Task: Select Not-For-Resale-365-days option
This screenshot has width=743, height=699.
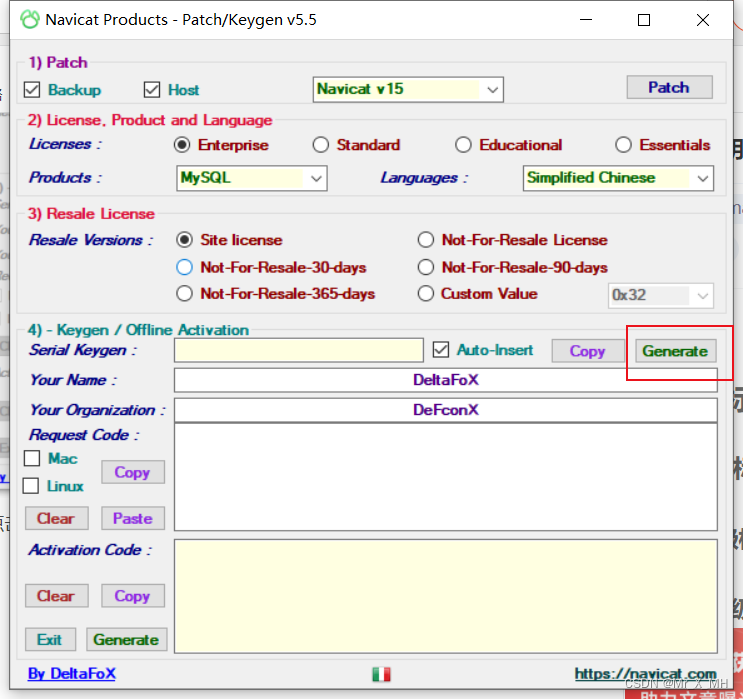Action: (x=184, y=294)
